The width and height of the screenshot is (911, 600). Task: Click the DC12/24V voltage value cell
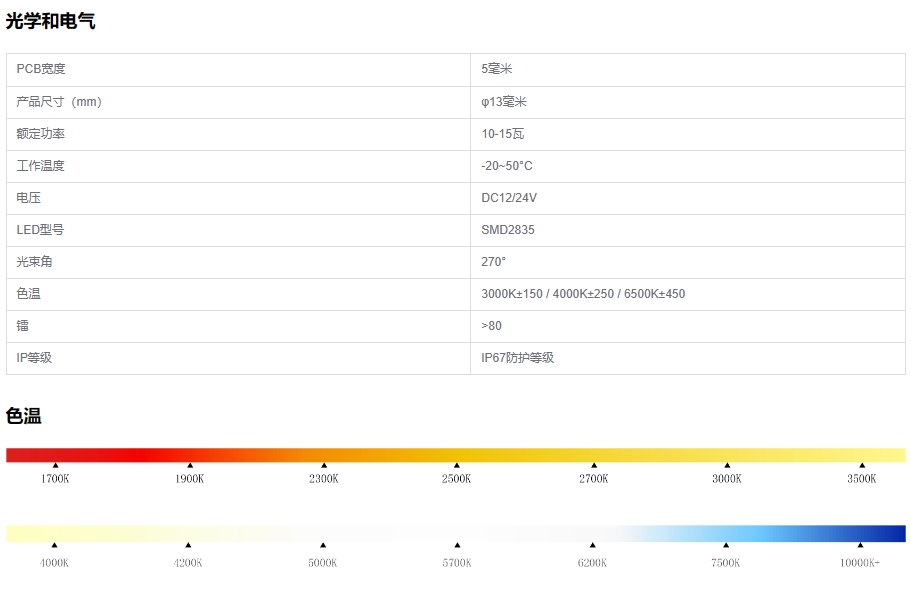[x=509, y=198]
